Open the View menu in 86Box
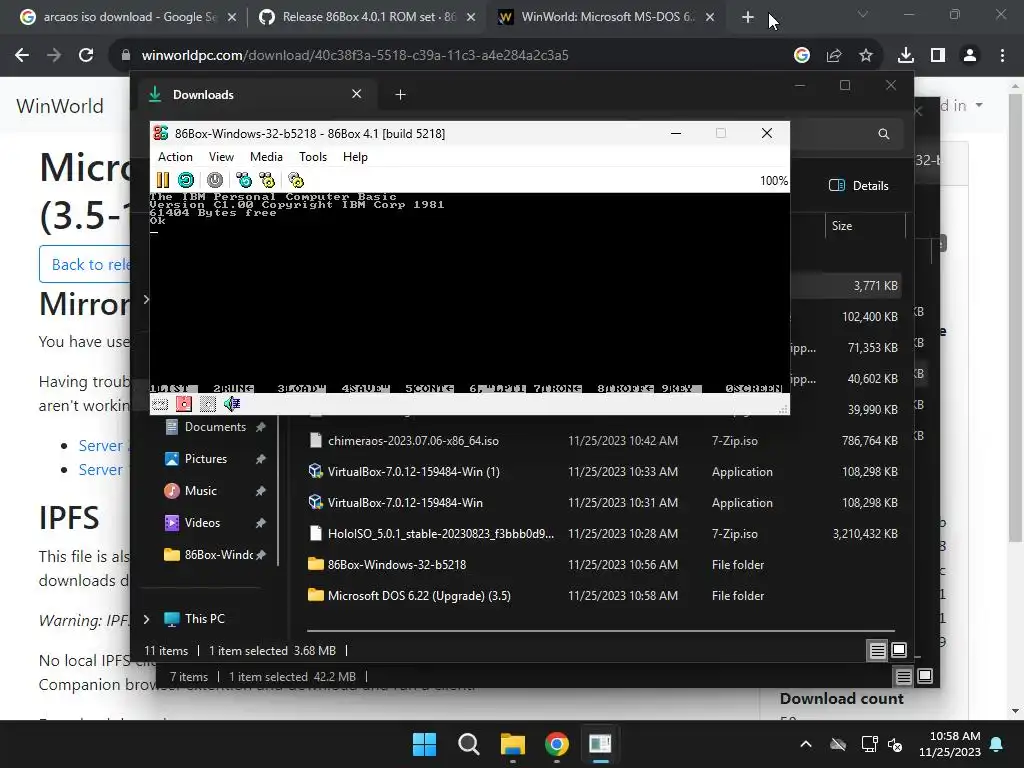 [x=221, y=157]
